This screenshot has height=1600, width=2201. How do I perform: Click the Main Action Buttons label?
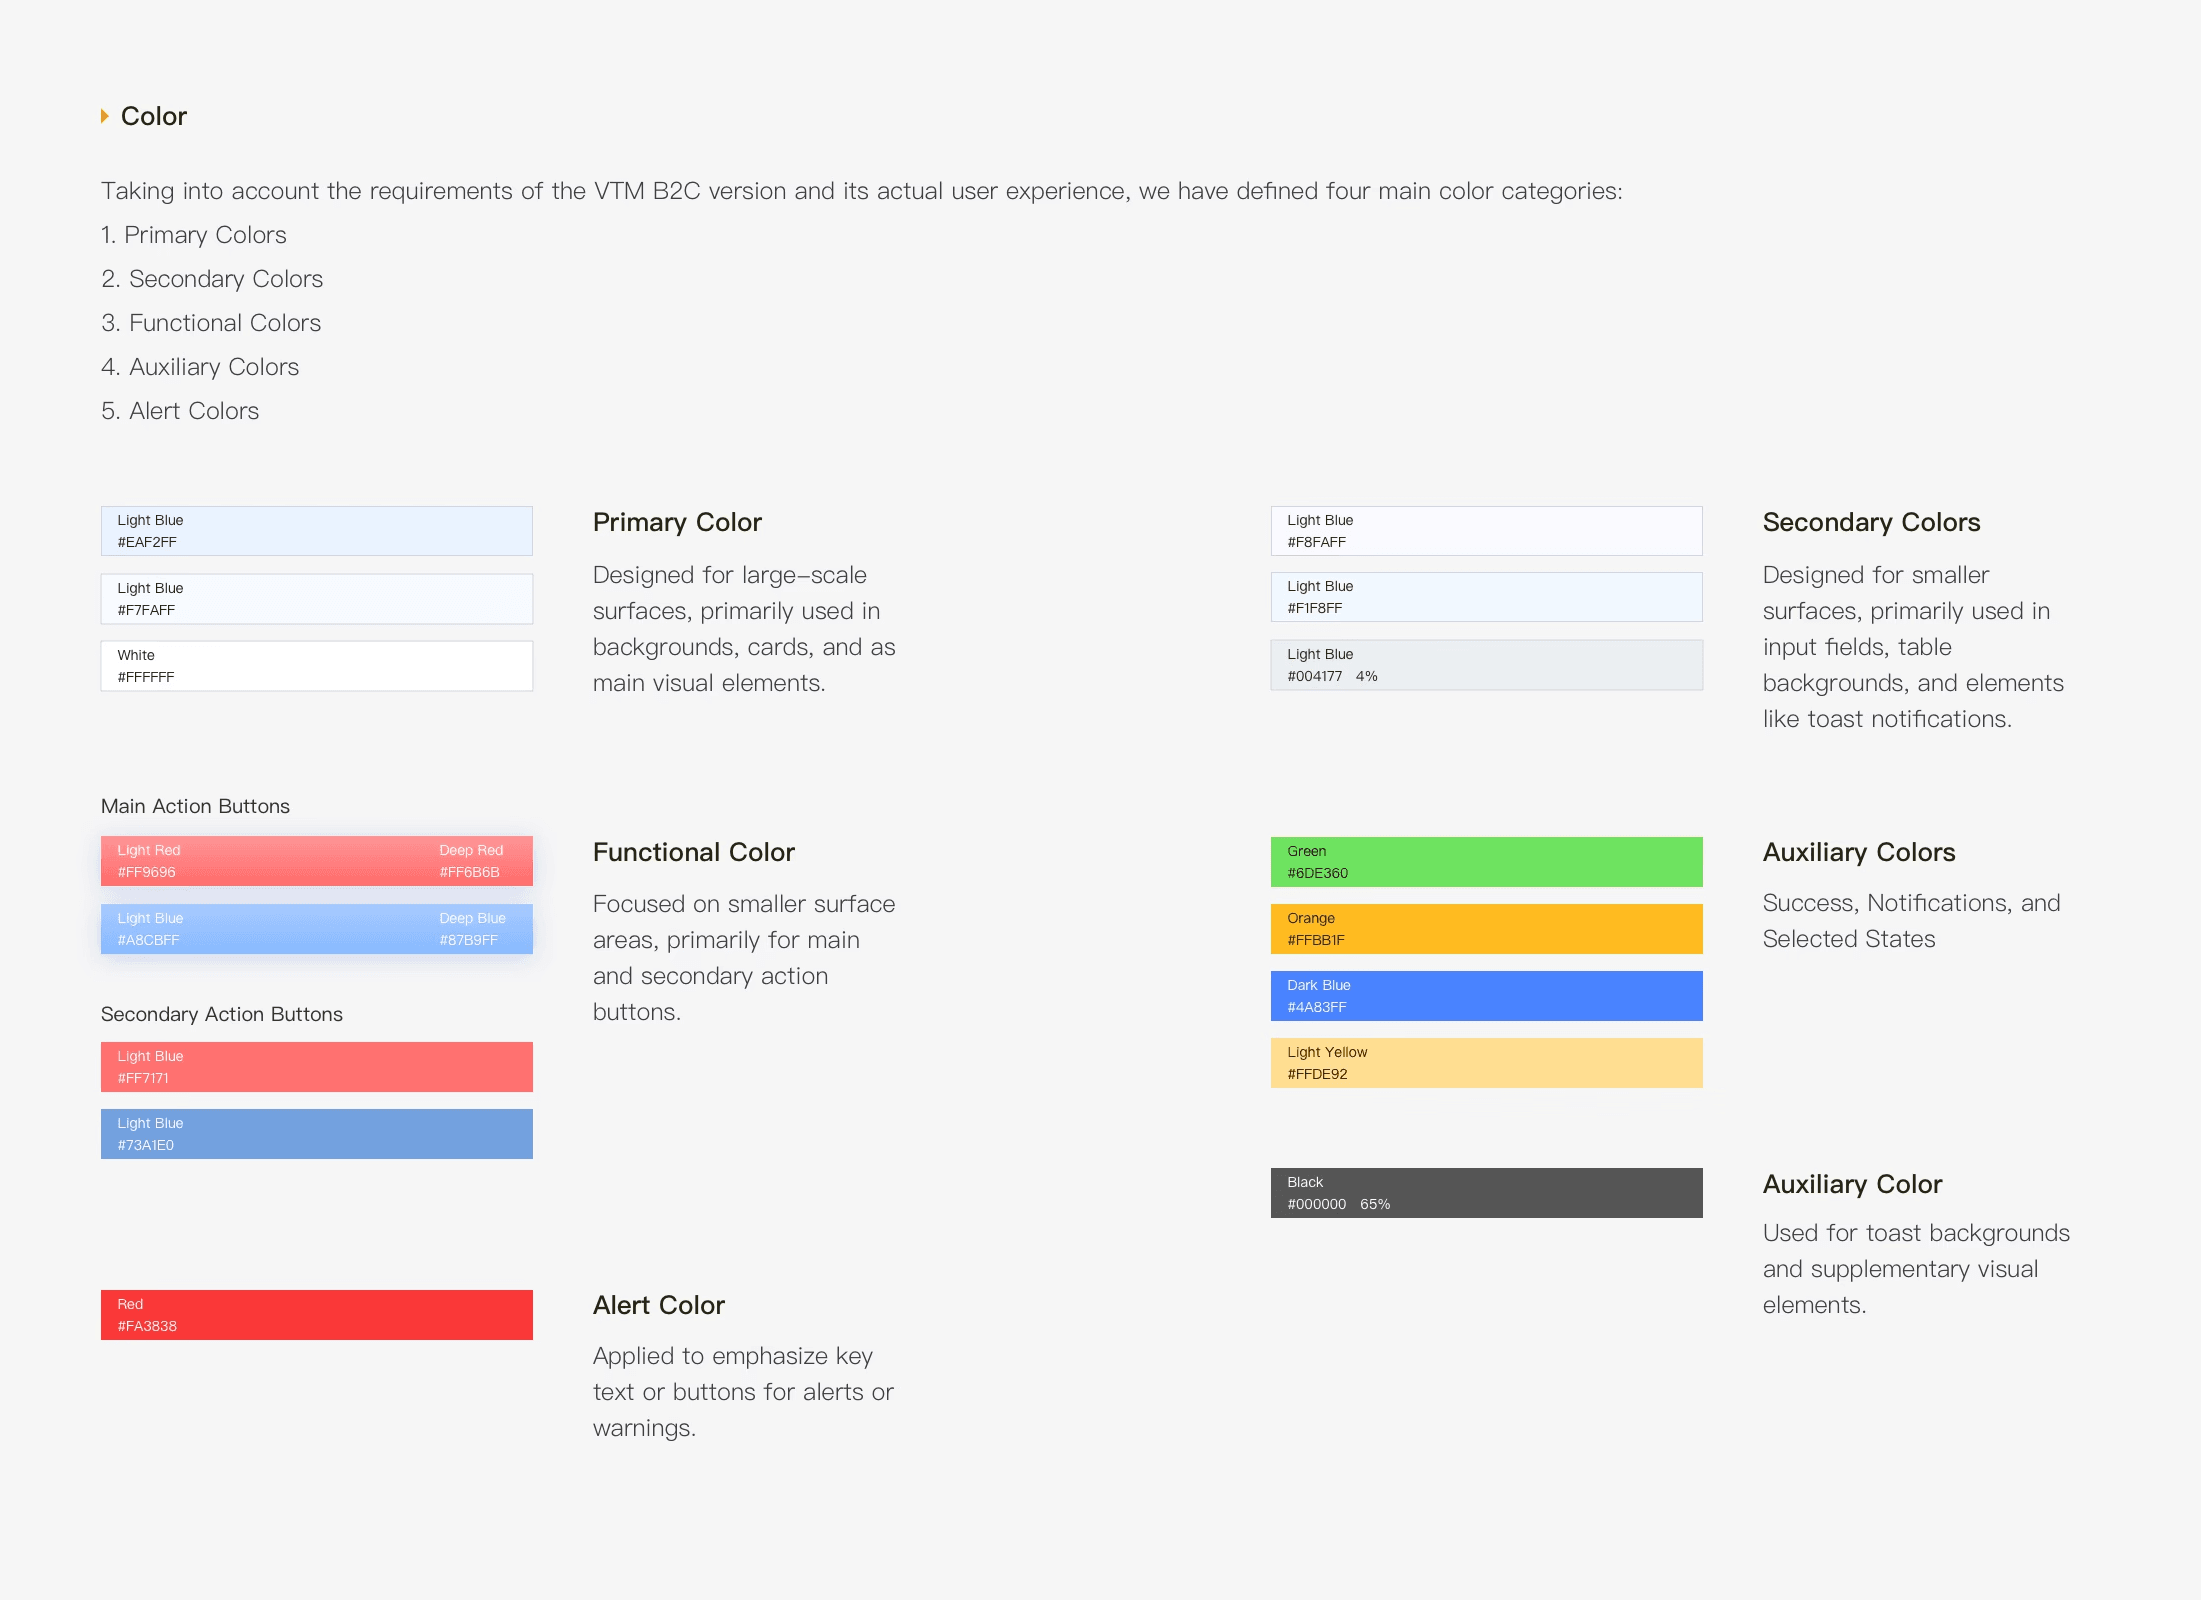click(x=195, y=806)
